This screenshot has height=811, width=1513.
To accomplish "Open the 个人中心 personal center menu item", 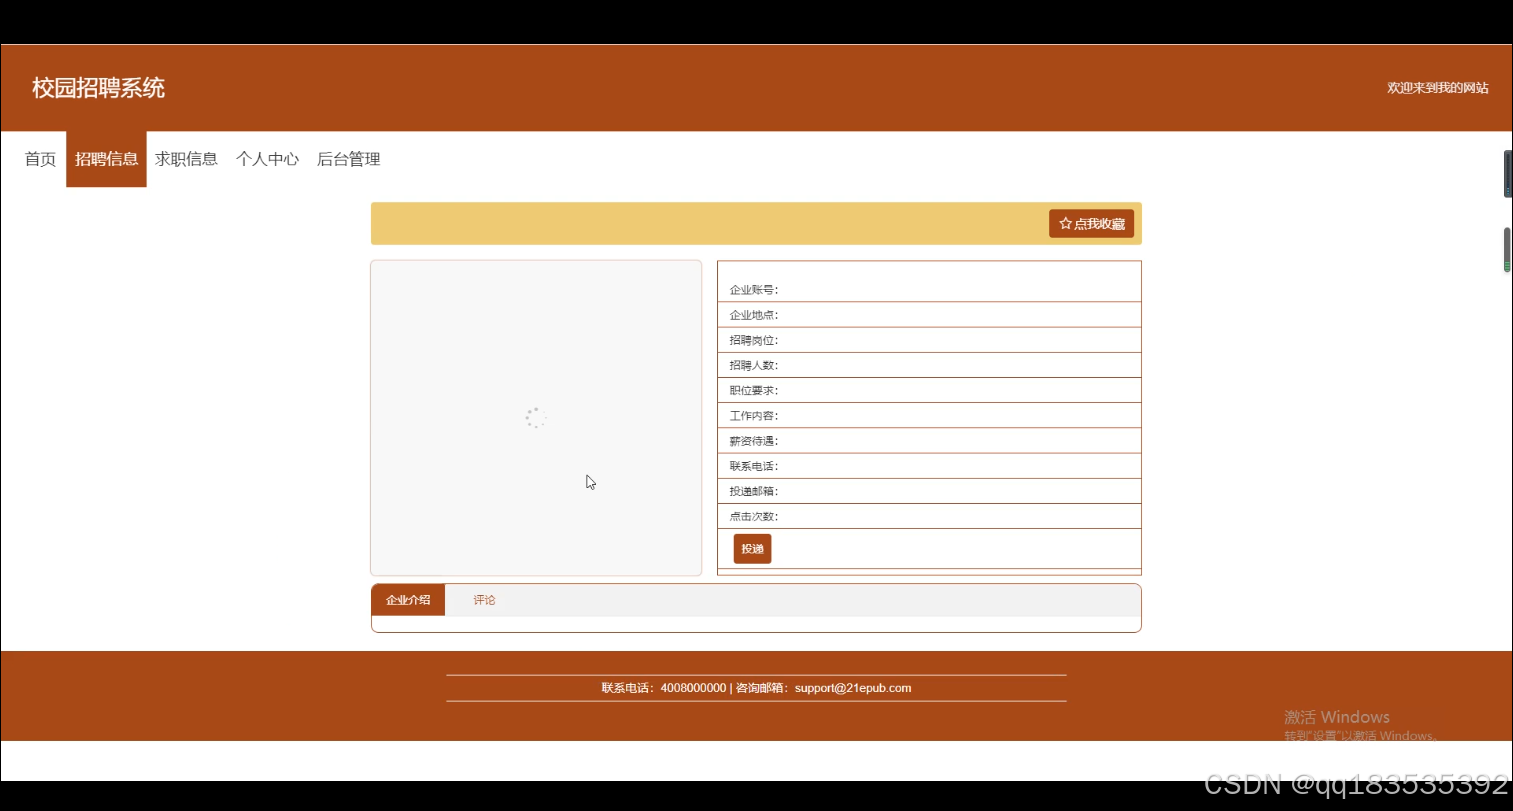I will coord(267,158).
